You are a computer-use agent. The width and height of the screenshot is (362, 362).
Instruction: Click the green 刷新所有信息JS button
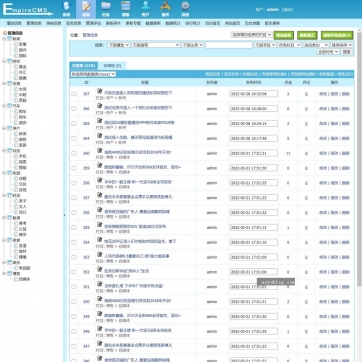coord(337,35)
